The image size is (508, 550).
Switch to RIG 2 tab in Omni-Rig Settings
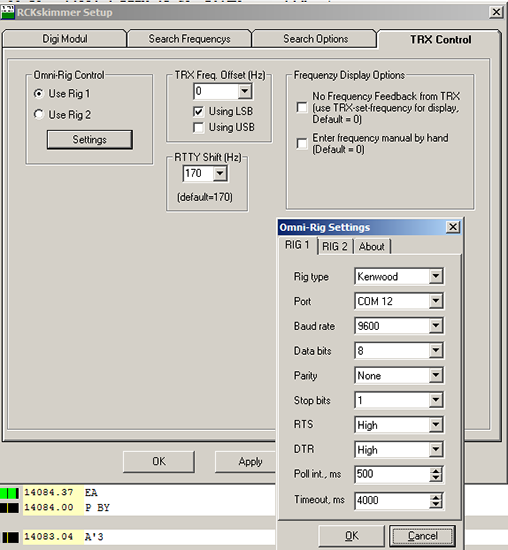(x=335, y=246)
